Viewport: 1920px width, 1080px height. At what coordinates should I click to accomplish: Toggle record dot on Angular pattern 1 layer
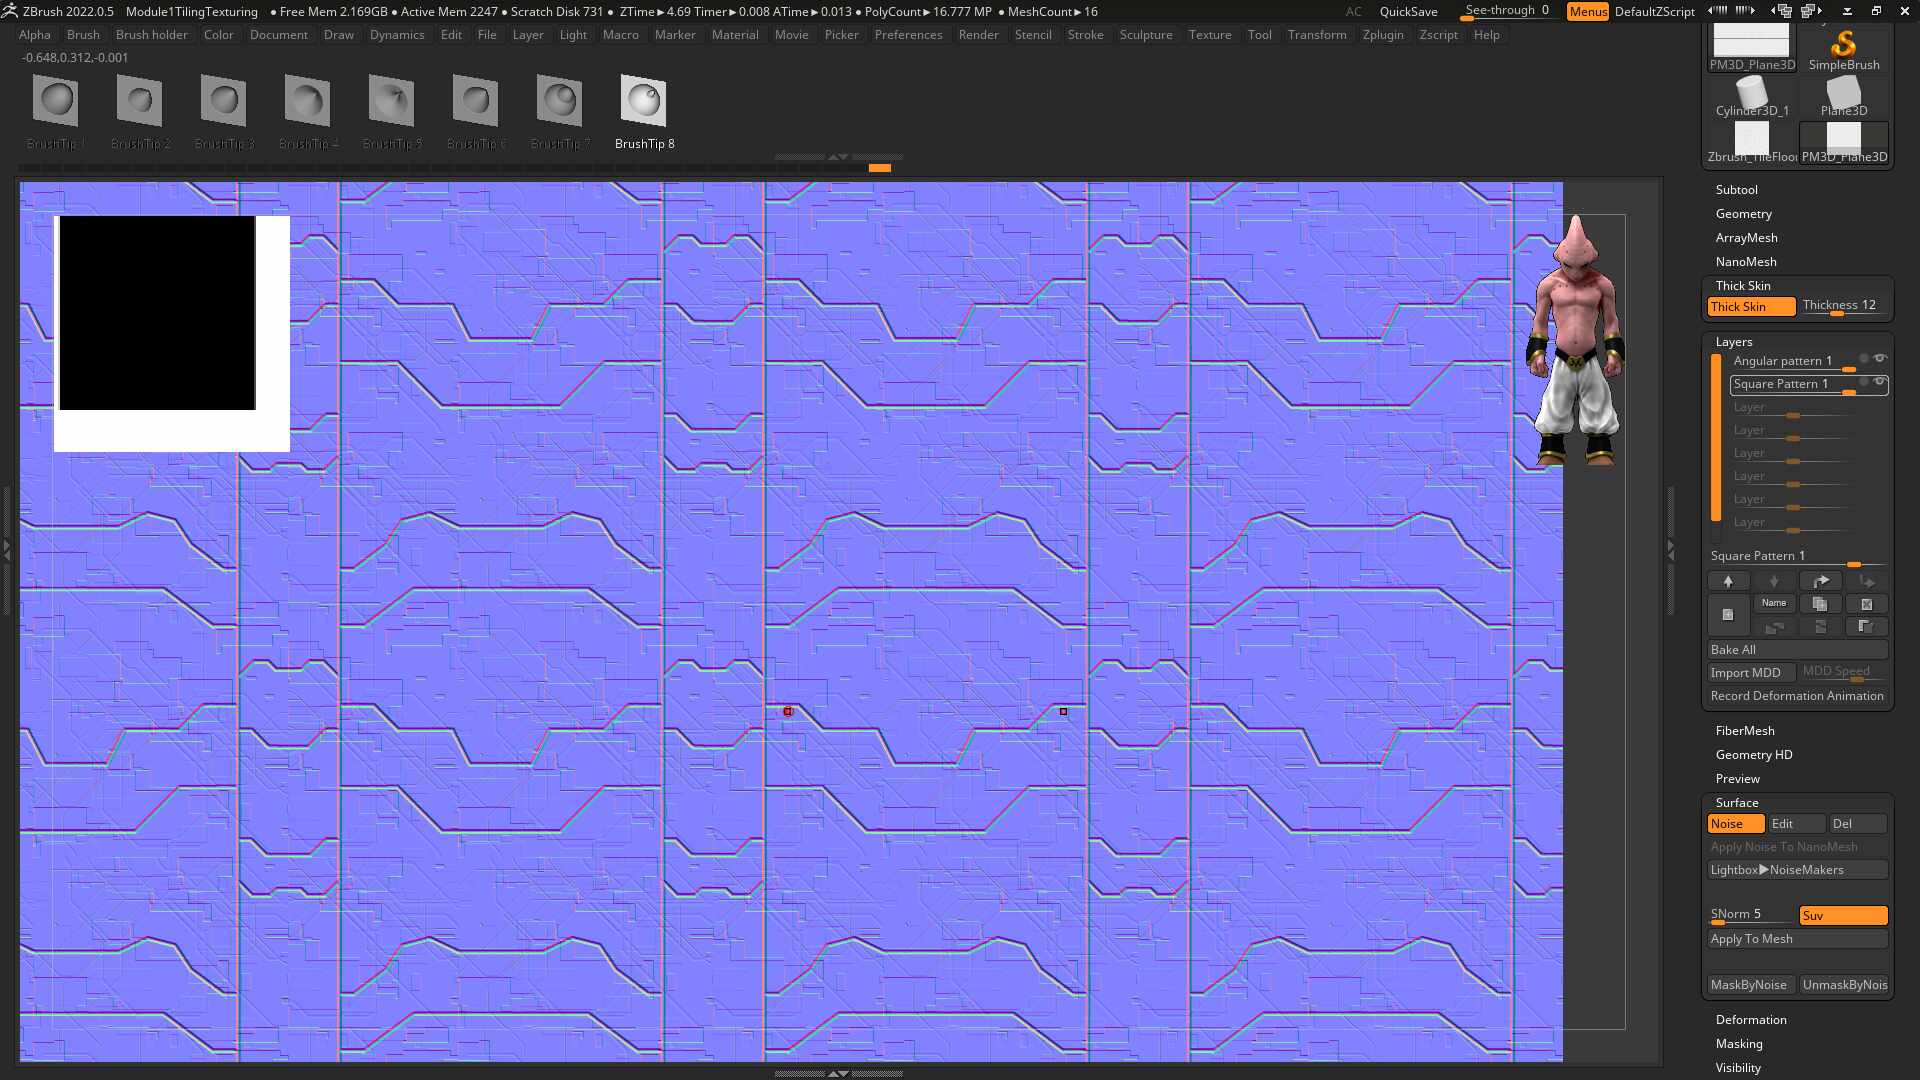(x=1864, y=358)
